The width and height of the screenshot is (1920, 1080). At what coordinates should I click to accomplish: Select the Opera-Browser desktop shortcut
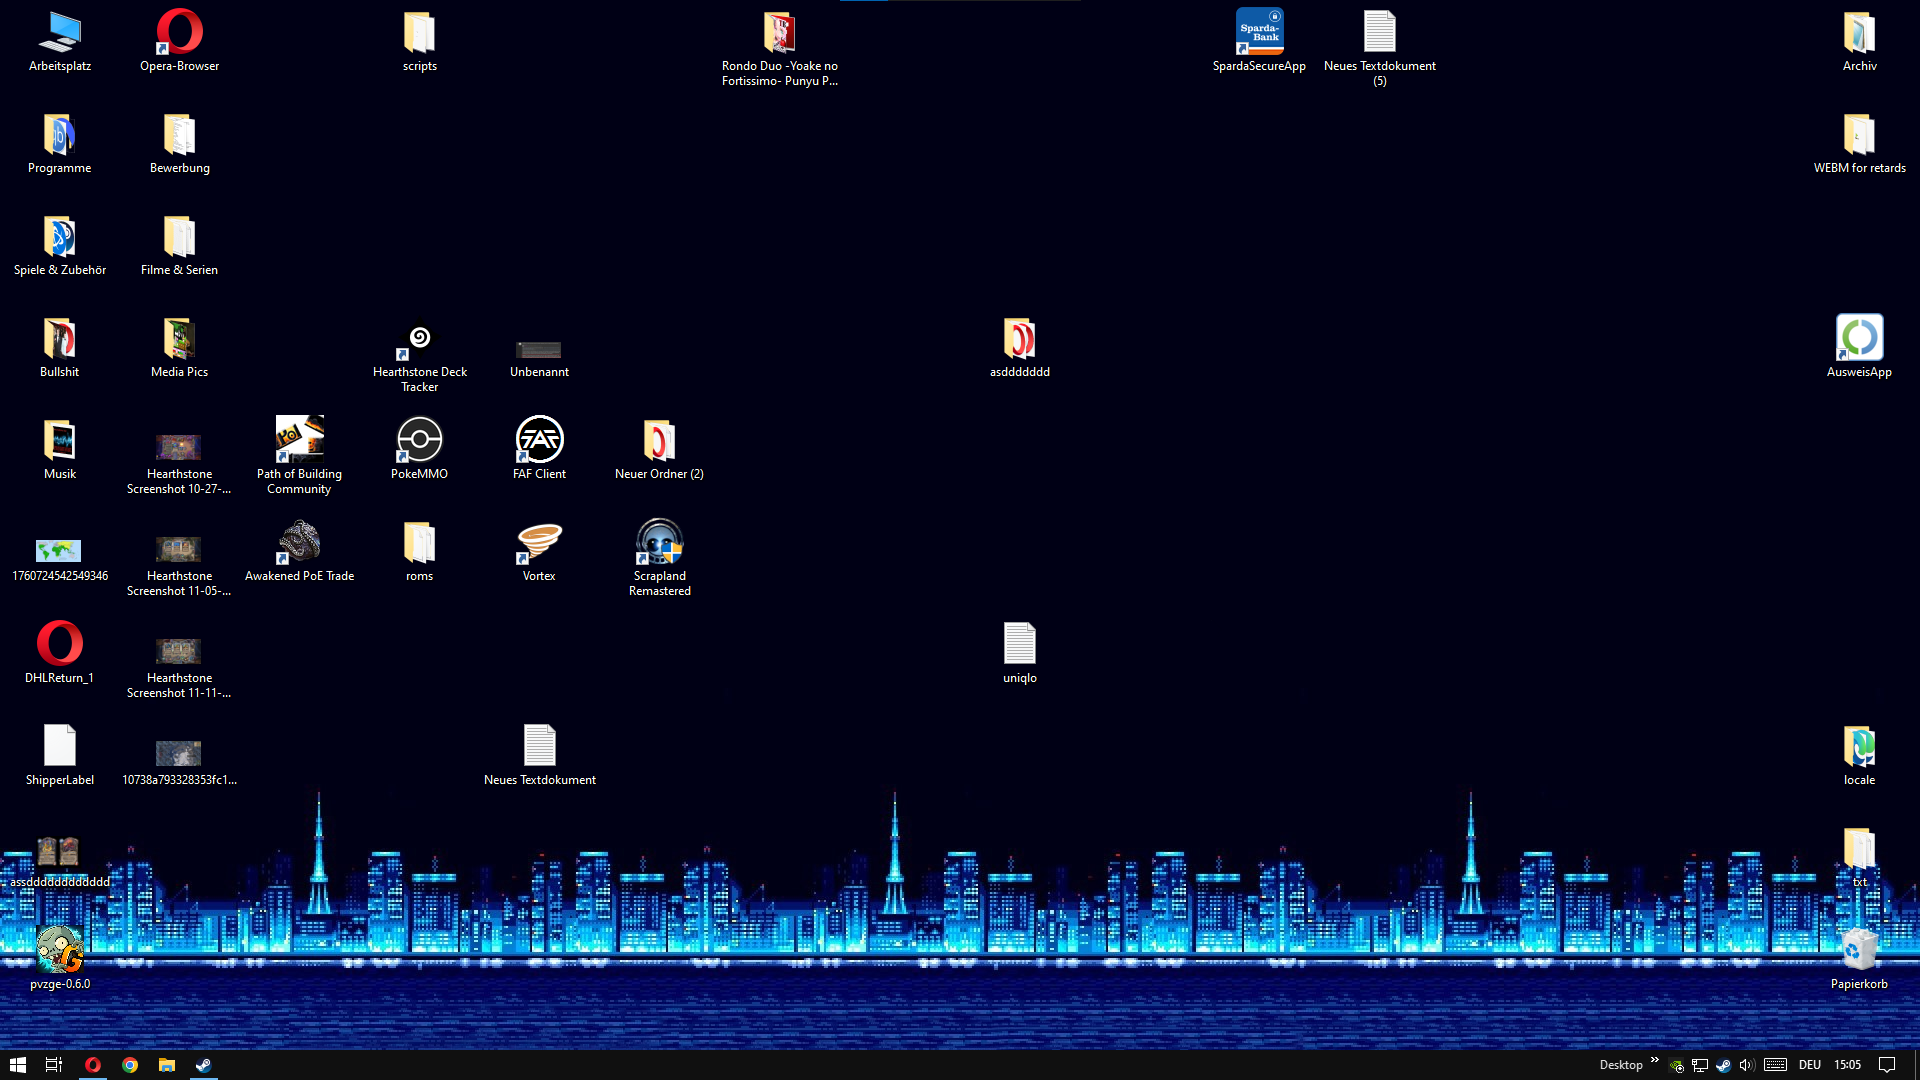pos(179,33)
